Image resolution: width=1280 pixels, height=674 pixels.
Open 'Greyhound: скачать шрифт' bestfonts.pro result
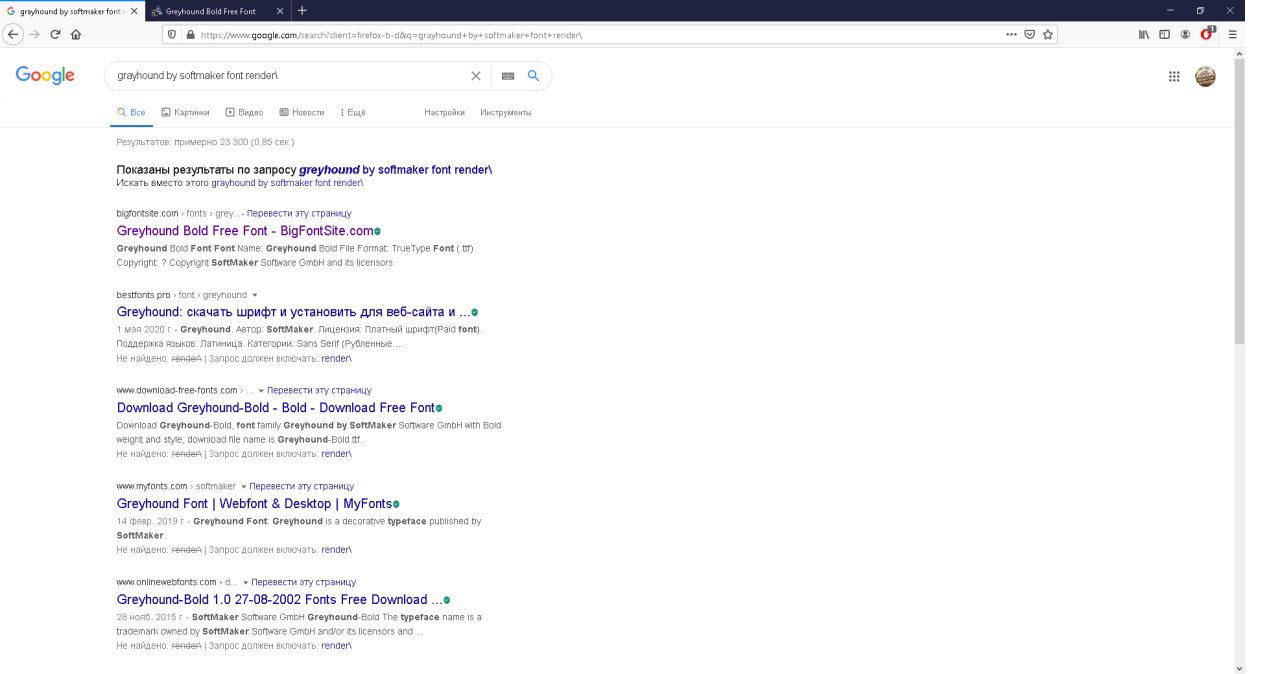(293, 312)
